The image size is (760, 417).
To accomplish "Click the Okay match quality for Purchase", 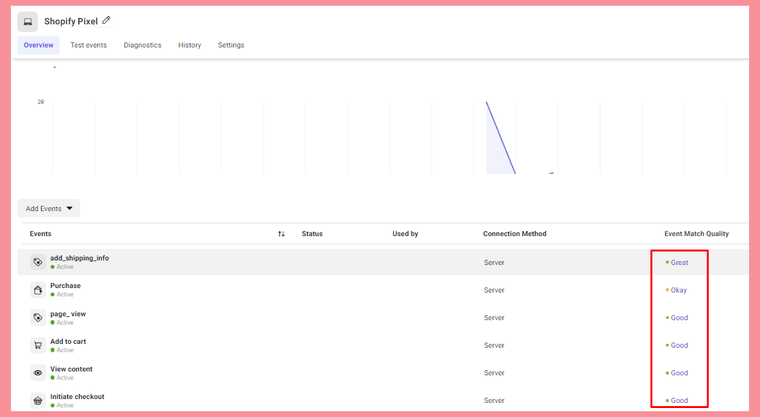I will point(678,290).
